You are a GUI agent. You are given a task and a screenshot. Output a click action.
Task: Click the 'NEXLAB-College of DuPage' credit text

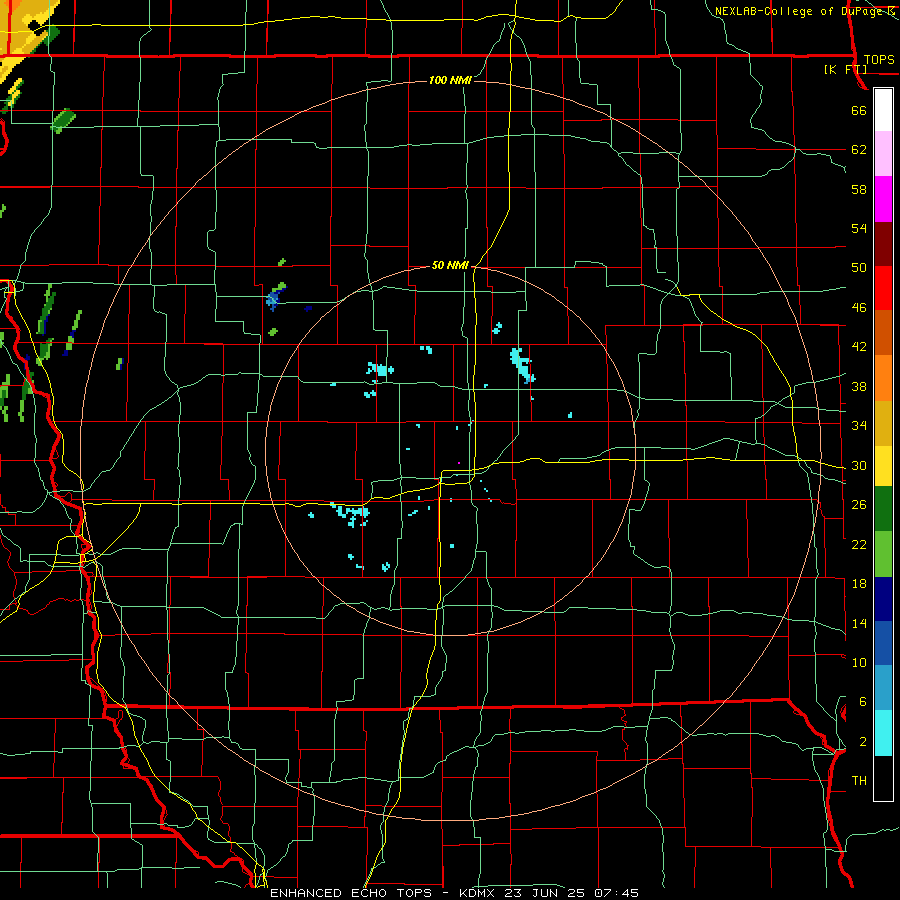[798, 11]
